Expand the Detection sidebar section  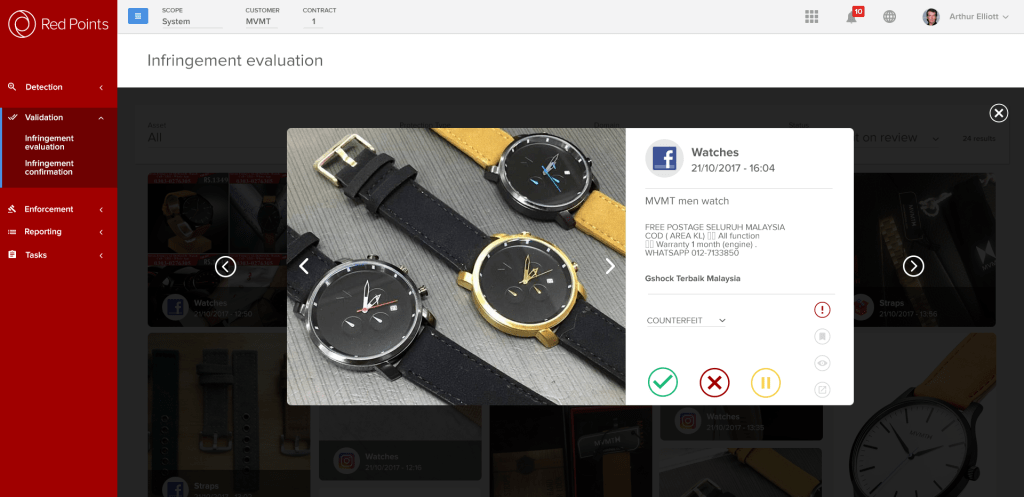pos(59,87)
